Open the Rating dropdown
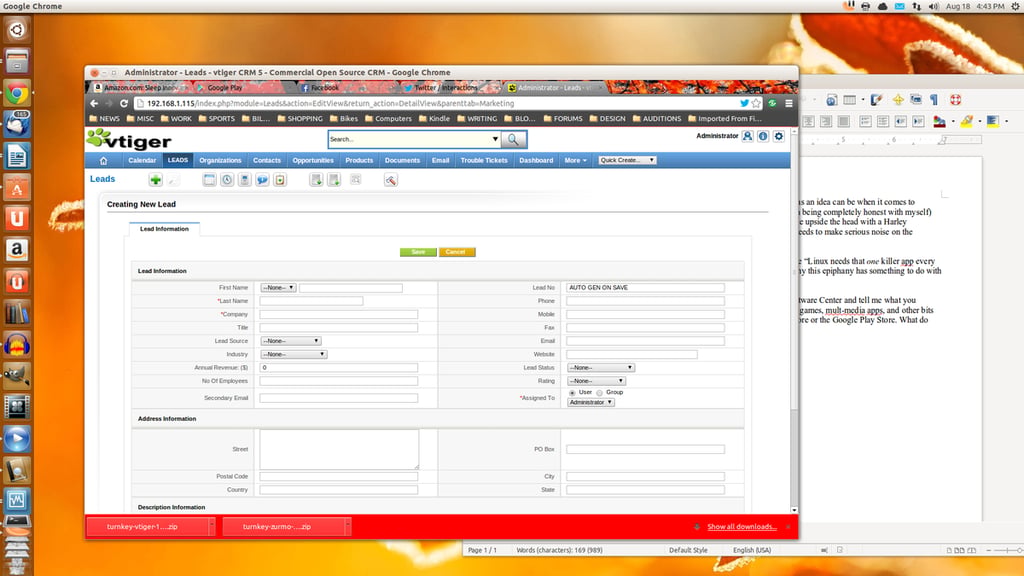The width and height of the screenshot is (1024, 576). 596,381
